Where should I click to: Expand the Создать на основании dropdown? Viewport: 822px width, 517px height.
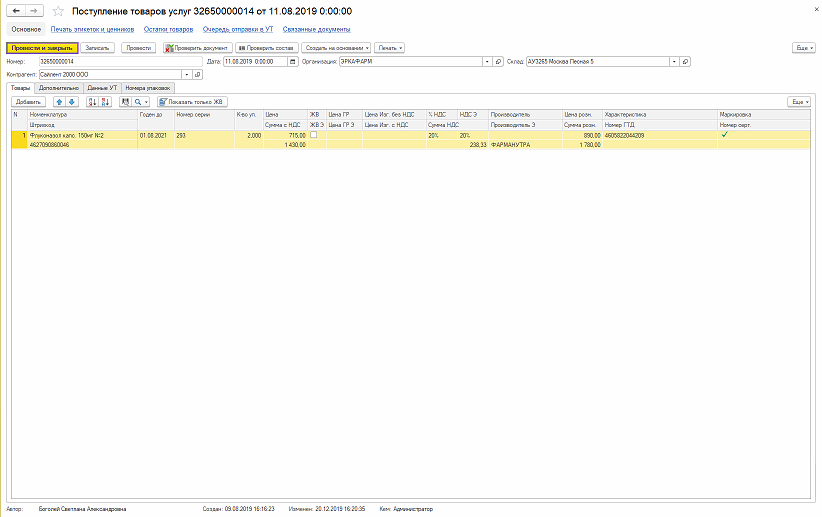point(336,47)
